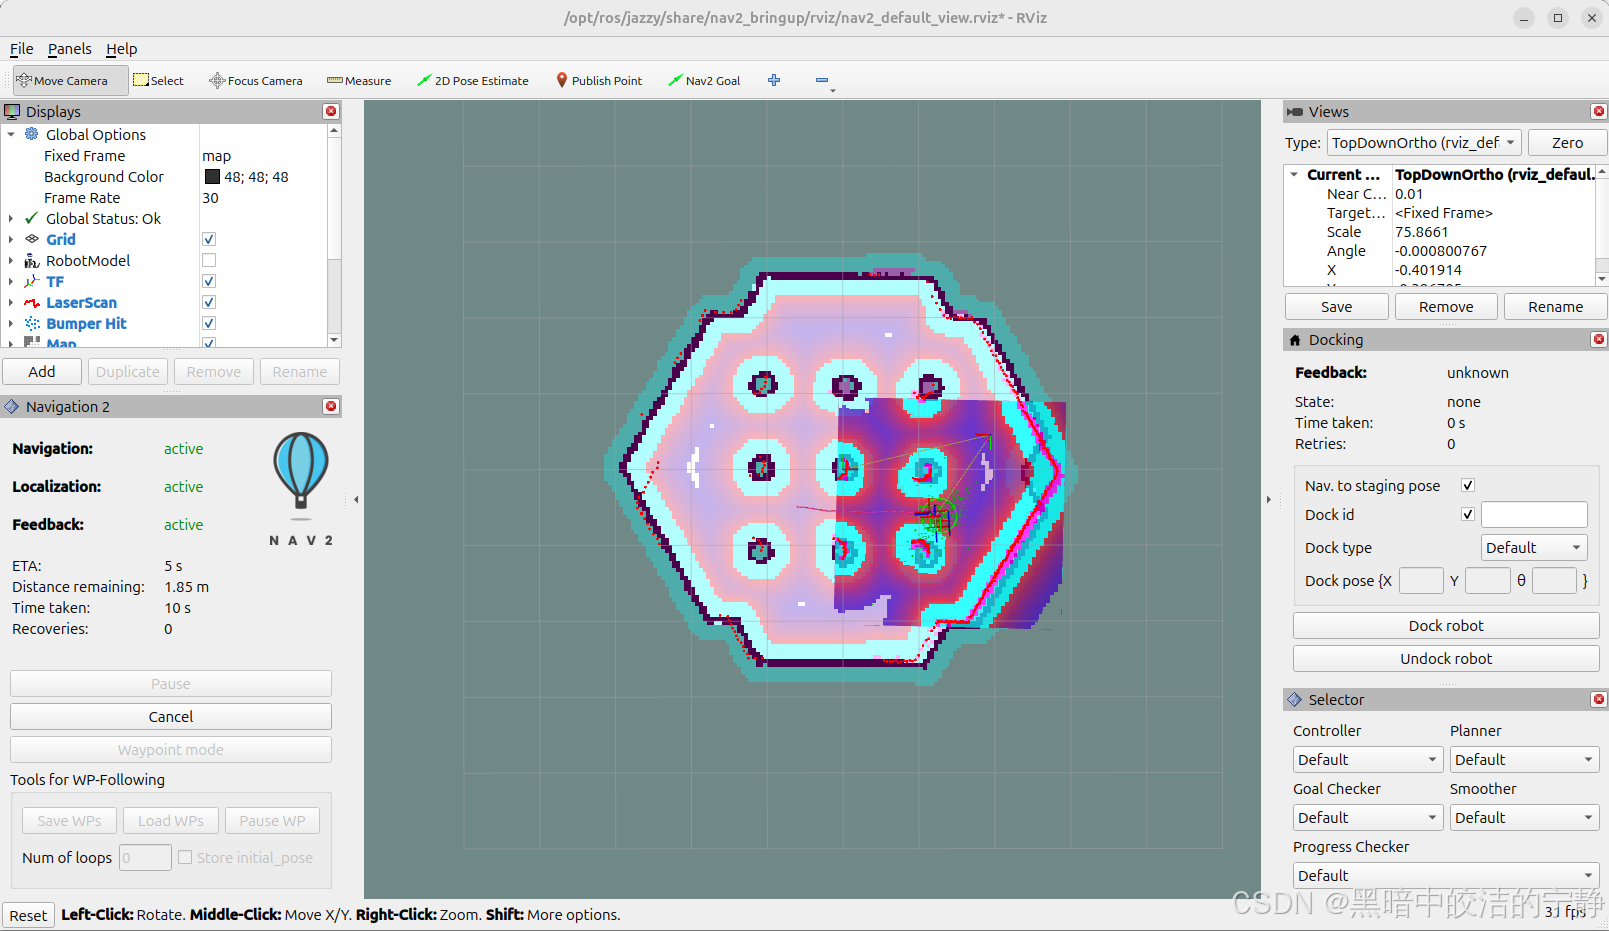Click the Zero view button
Image resolution: width=1609 pixels, height=931 pixels.
pyautogui.click(x=1567, y=143)
